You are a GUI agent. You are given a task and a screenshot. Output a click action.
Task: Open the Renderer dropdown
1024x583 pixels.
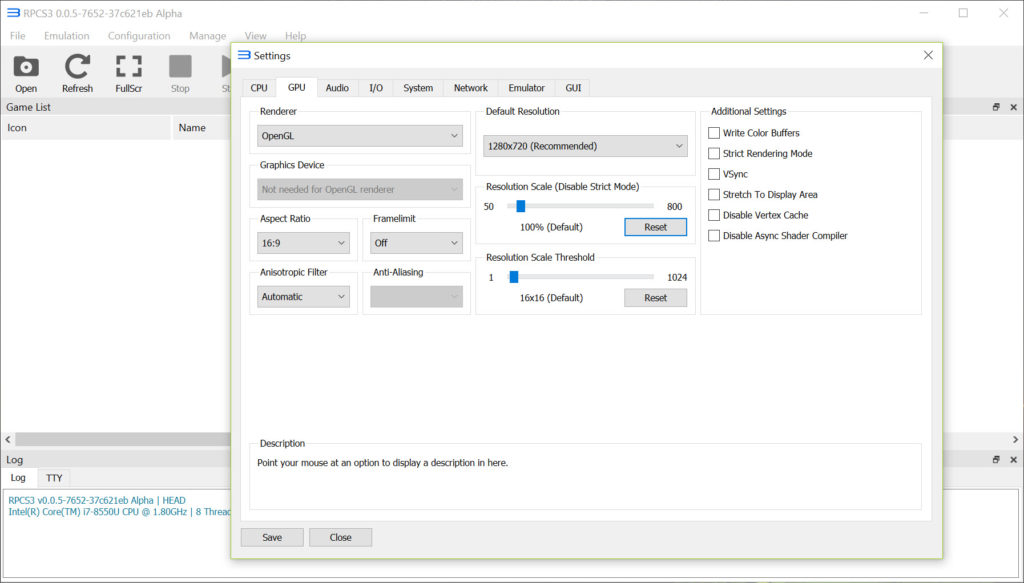[360, 136]
